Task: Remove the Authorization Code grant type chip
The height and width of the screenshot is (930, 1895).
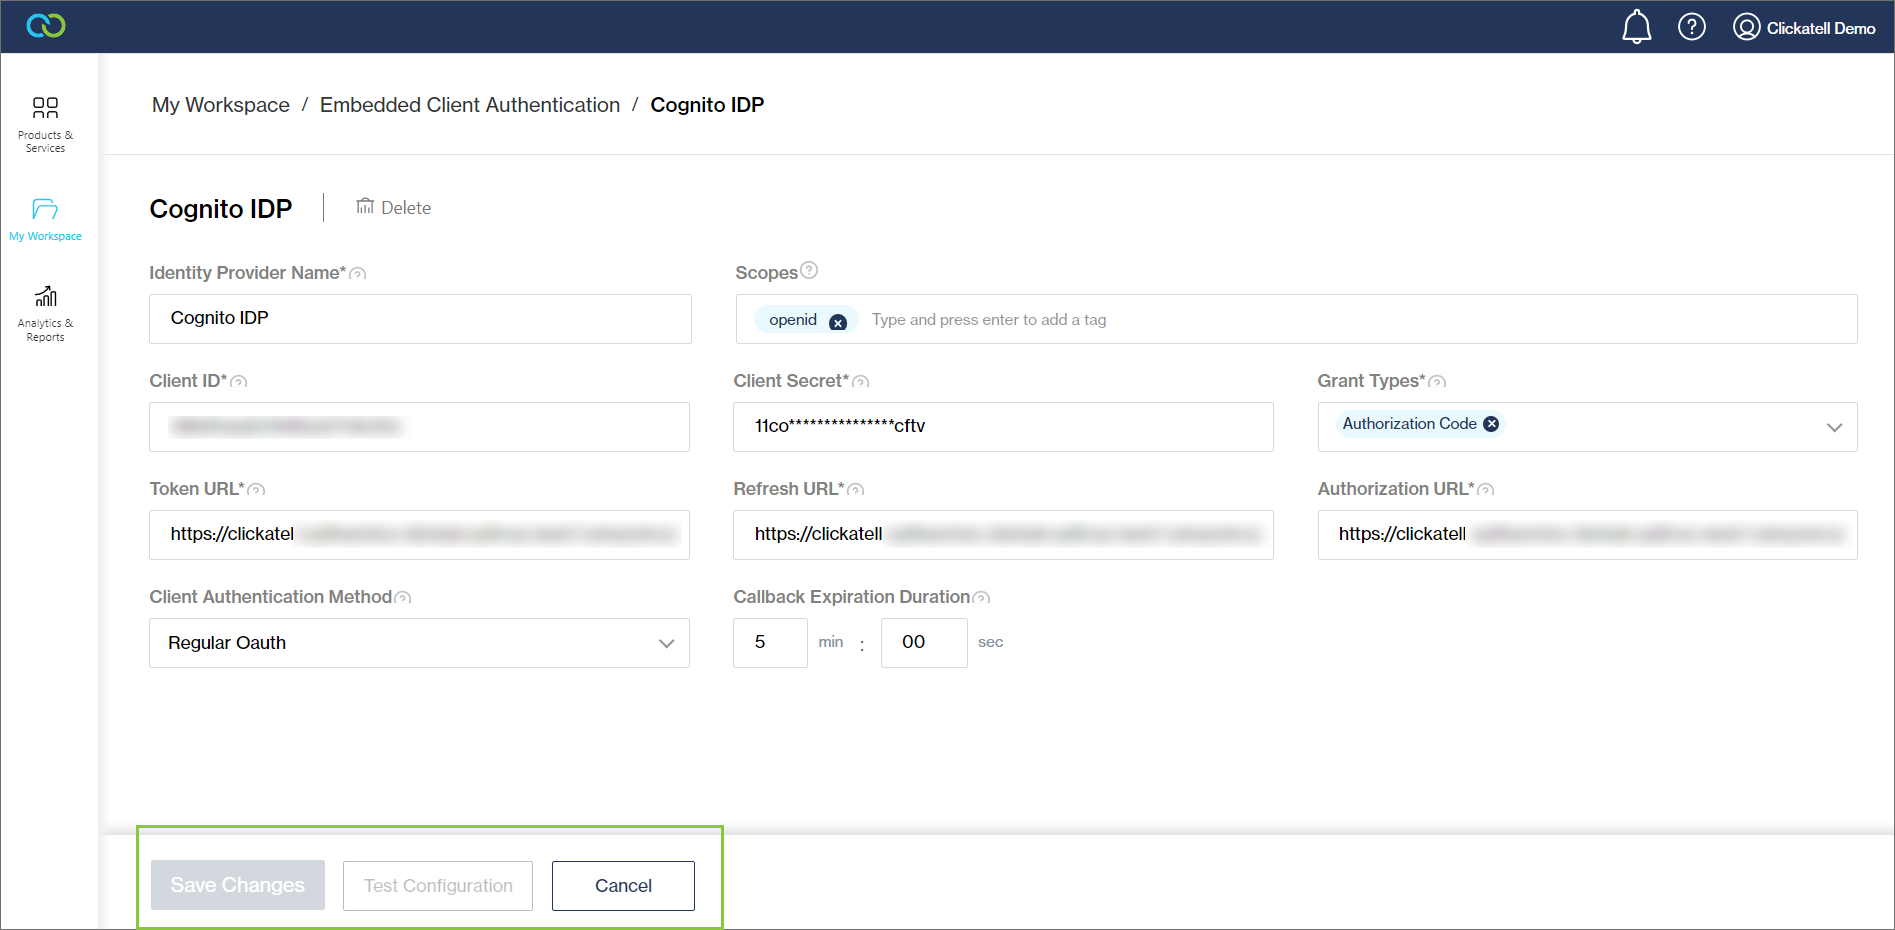Action: [x=1491, y=423]
